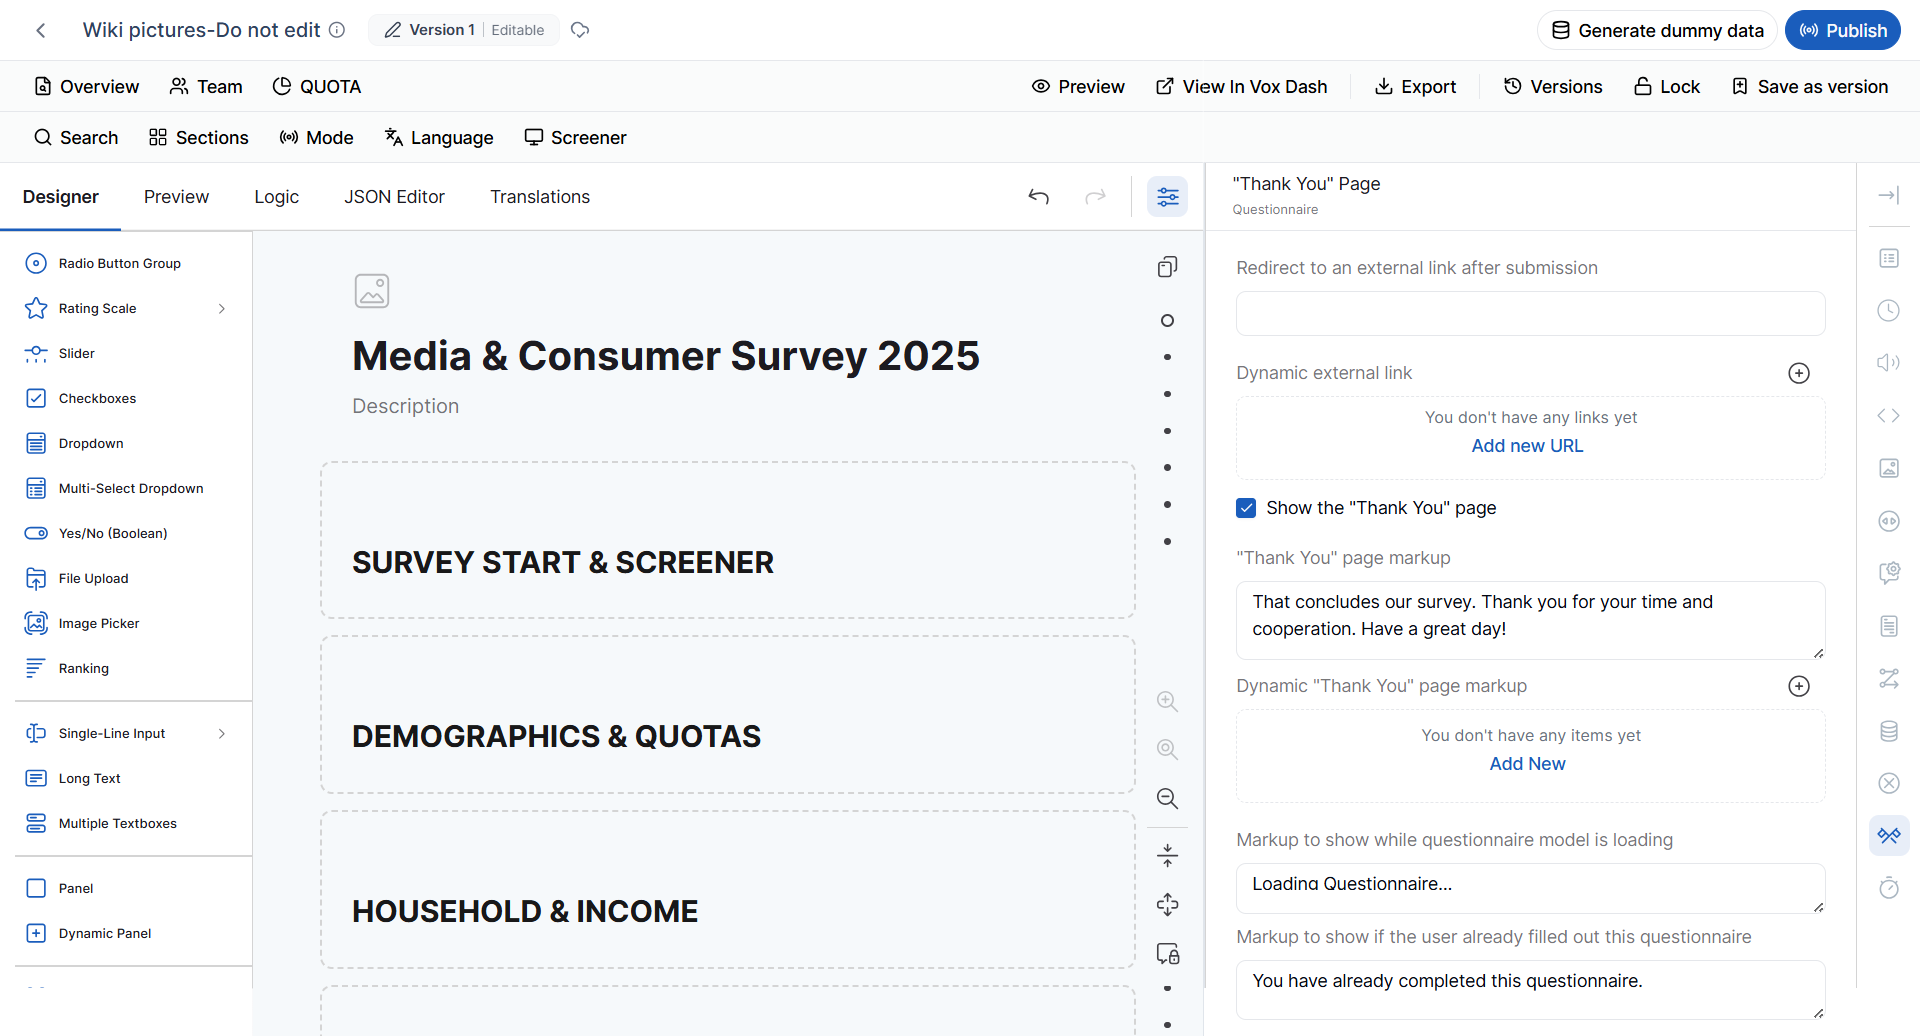Click the Export button

point(1415,87)
